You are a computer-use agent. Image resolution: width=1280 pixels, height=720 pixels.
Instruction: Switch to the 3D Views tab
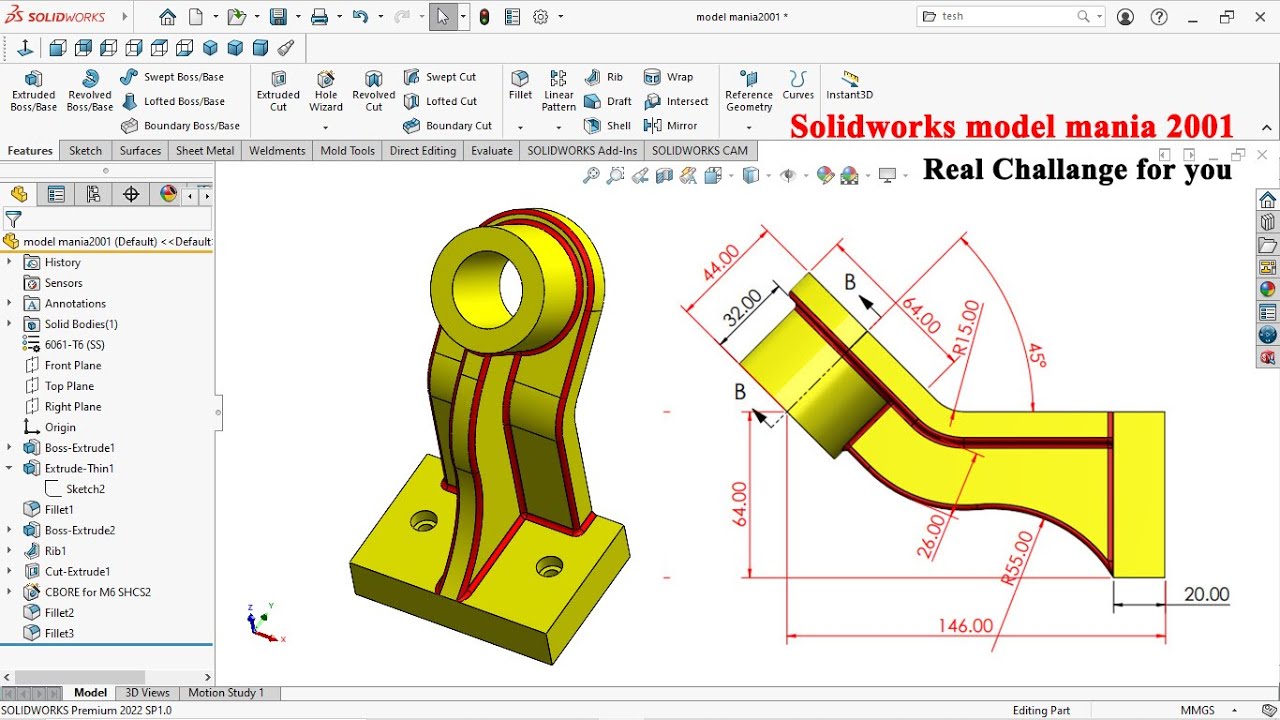point(147,693)
